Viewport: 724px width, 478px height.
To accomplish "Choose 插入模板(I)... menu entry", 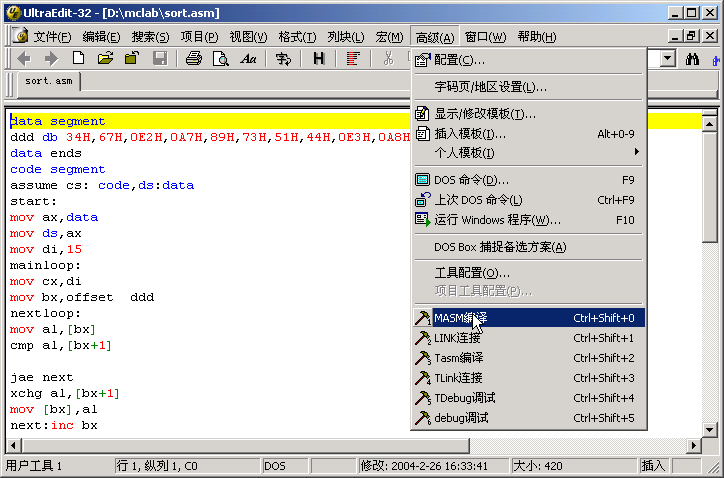I will point(529,134).
